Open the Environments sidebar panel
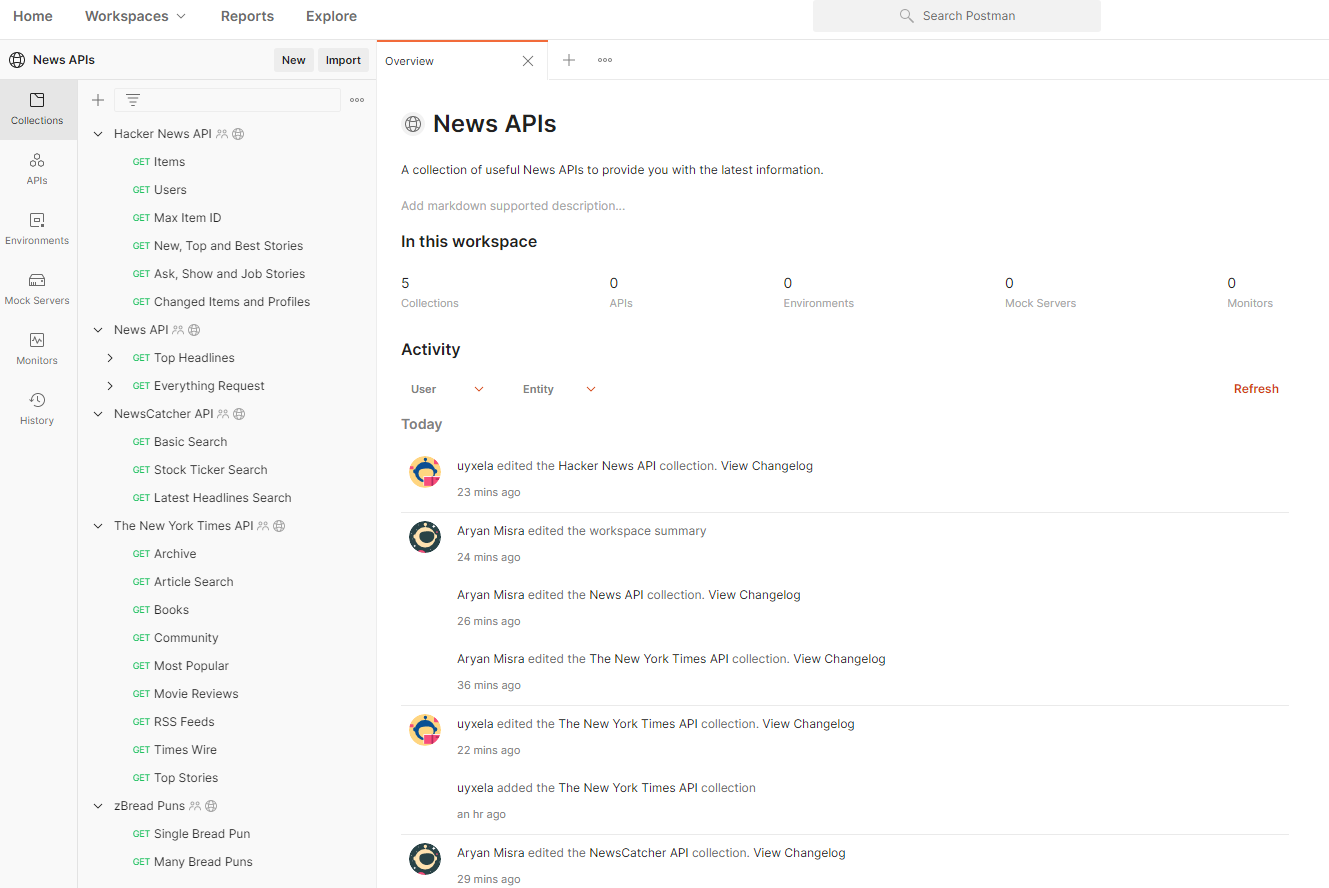The image size is (1329, 888). (37, 229)
